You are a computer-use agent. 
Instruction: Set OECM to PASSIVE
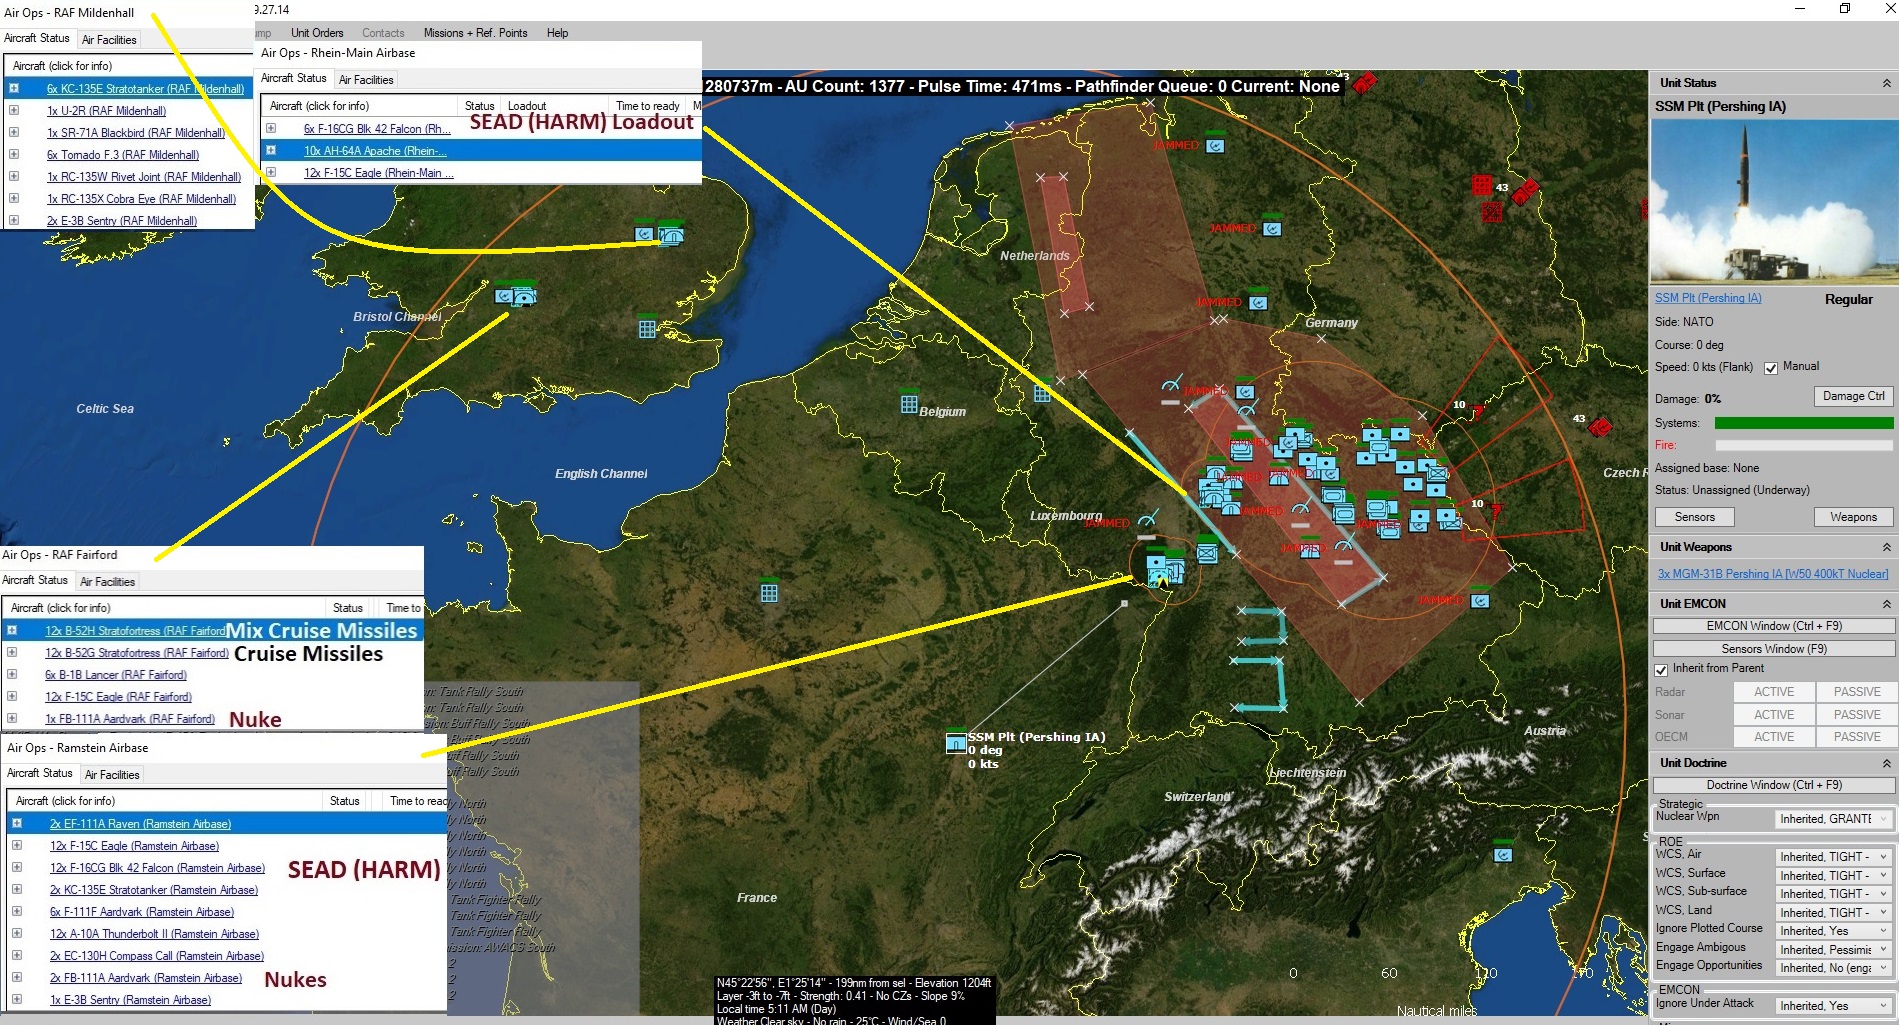click(1857, 737)
